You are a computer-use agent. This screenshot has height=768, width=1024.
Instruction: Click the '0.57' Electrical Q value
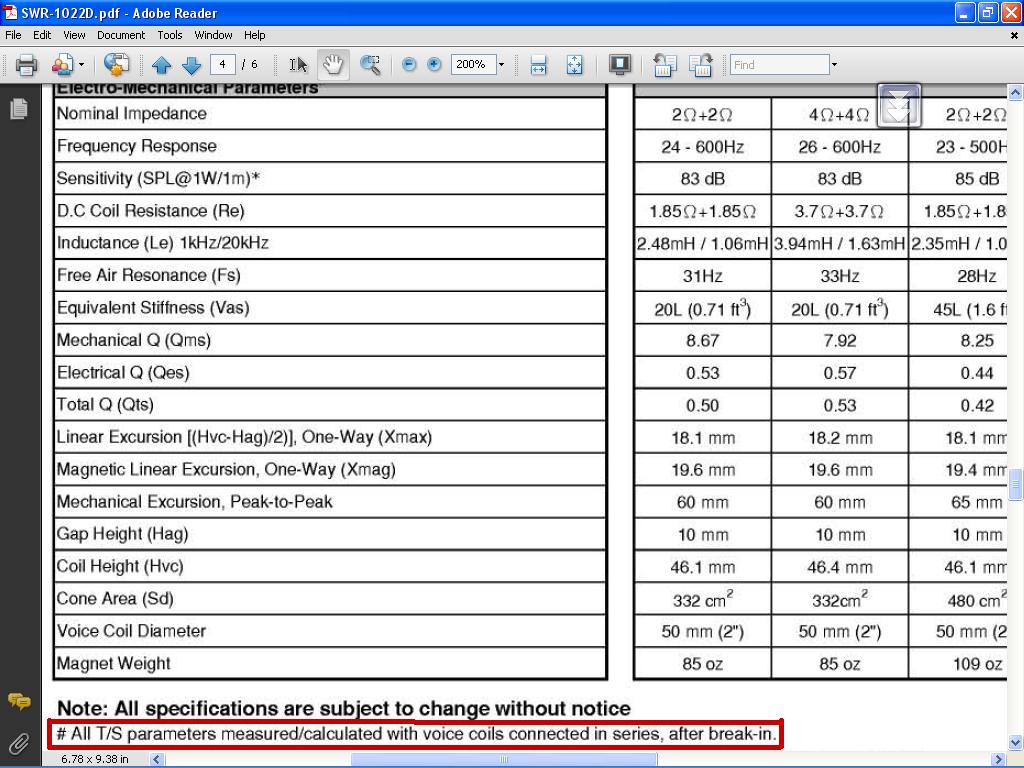840,374
